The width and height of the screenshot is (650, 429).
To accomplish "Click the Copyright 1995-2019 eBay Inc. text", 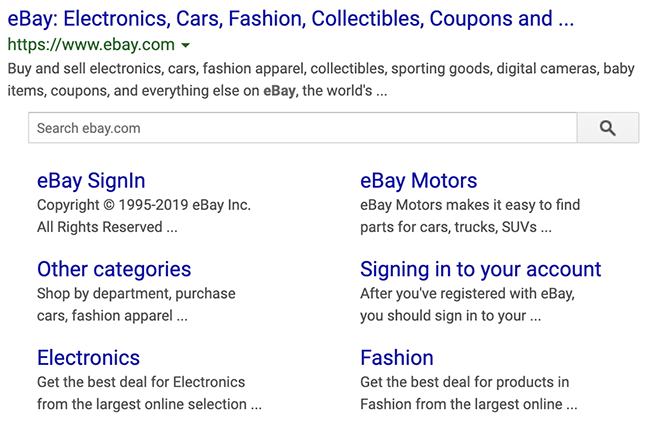I will tap(144, 205).
